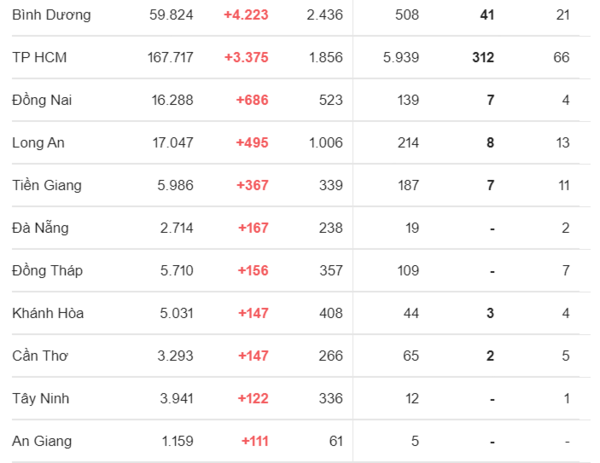Click the bold 312 deaths value
The height and width of the screenshot is (463, 600).
(483, 57)
